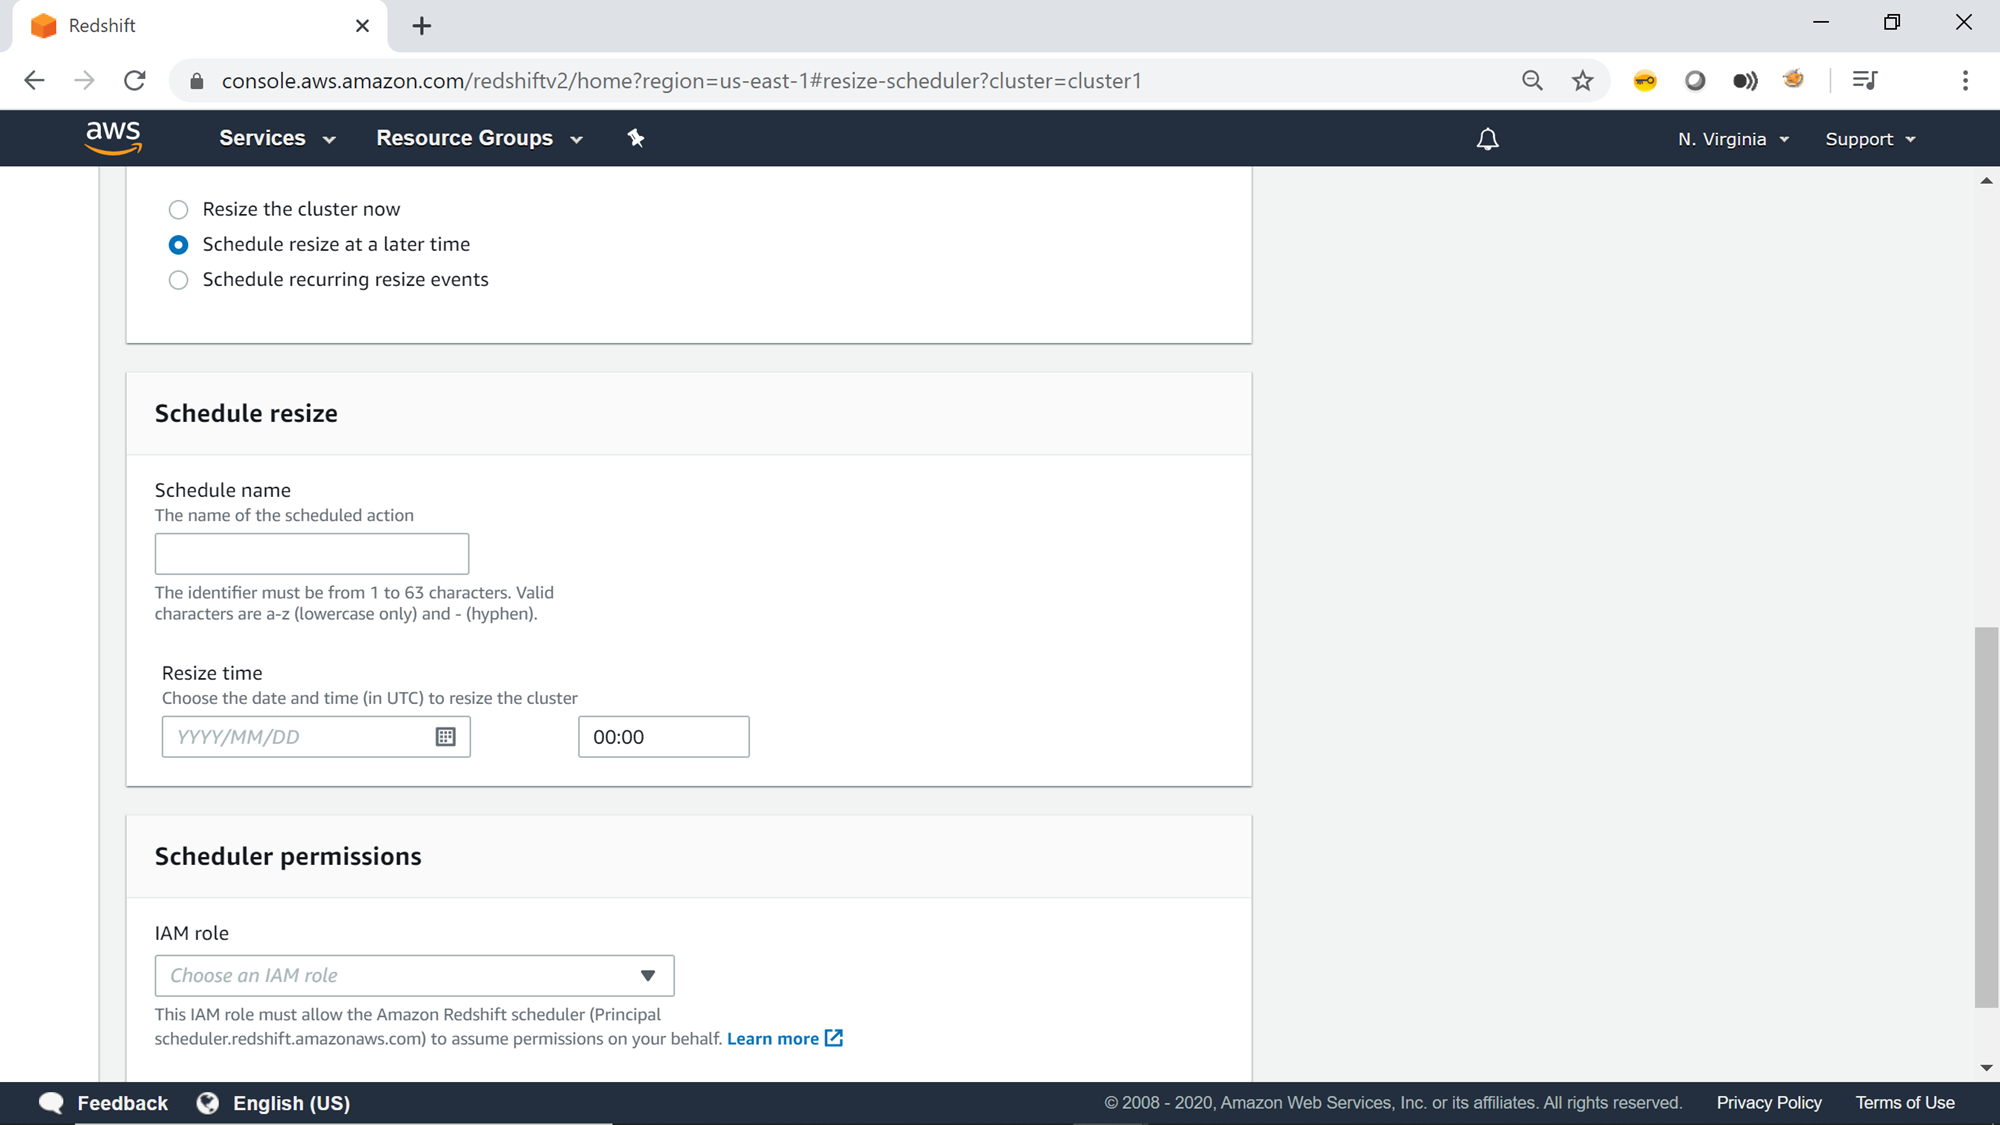Choose Schedule recurring resize events option
The width and height of the screenshot is (2000, 1125).
[x=178, y=280]
